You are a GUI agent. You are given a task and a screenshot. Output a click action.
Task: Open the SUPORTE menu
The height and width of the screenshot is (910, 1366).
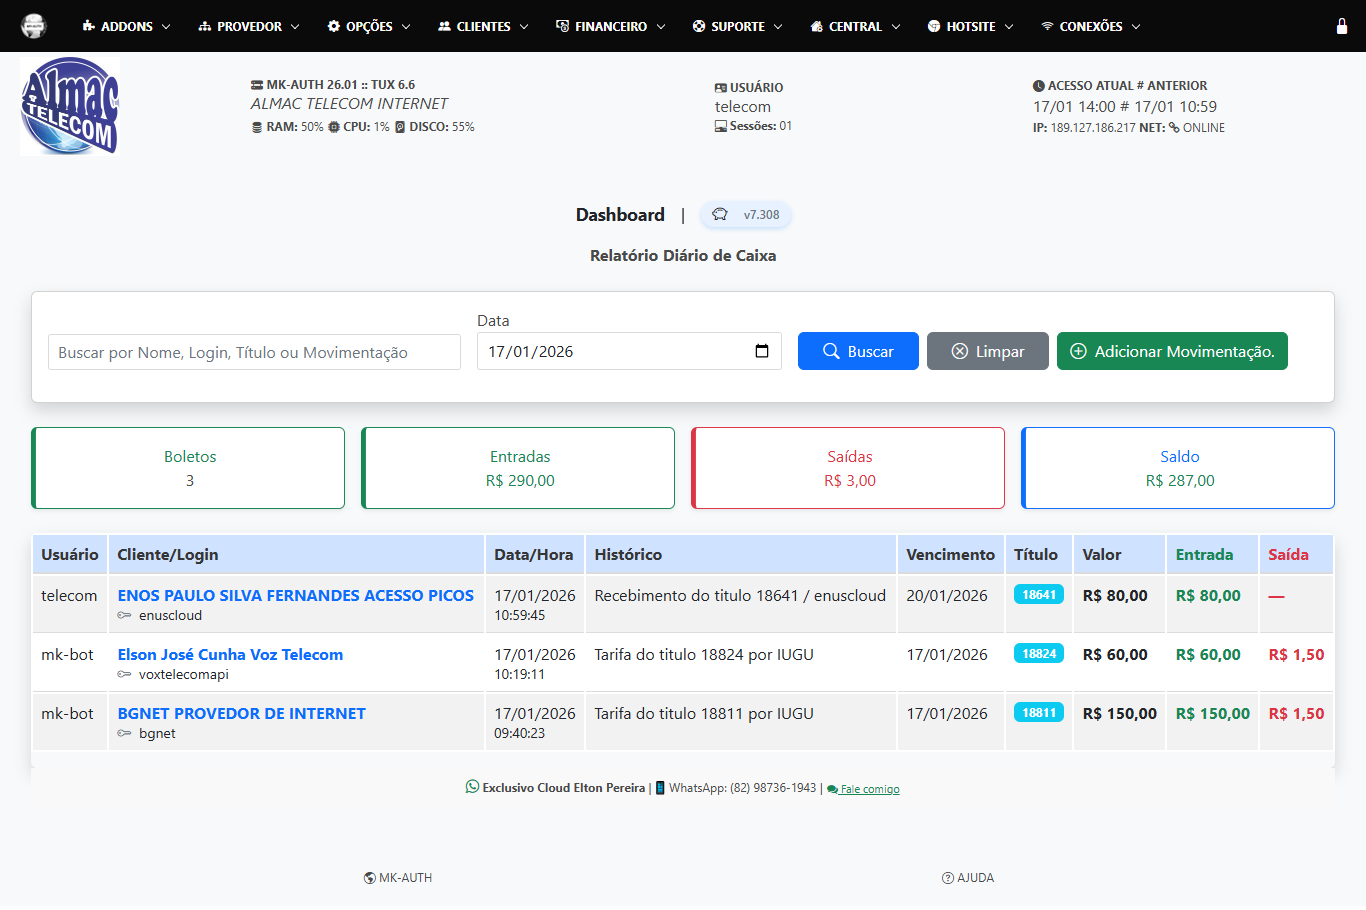tap(737, 26)
